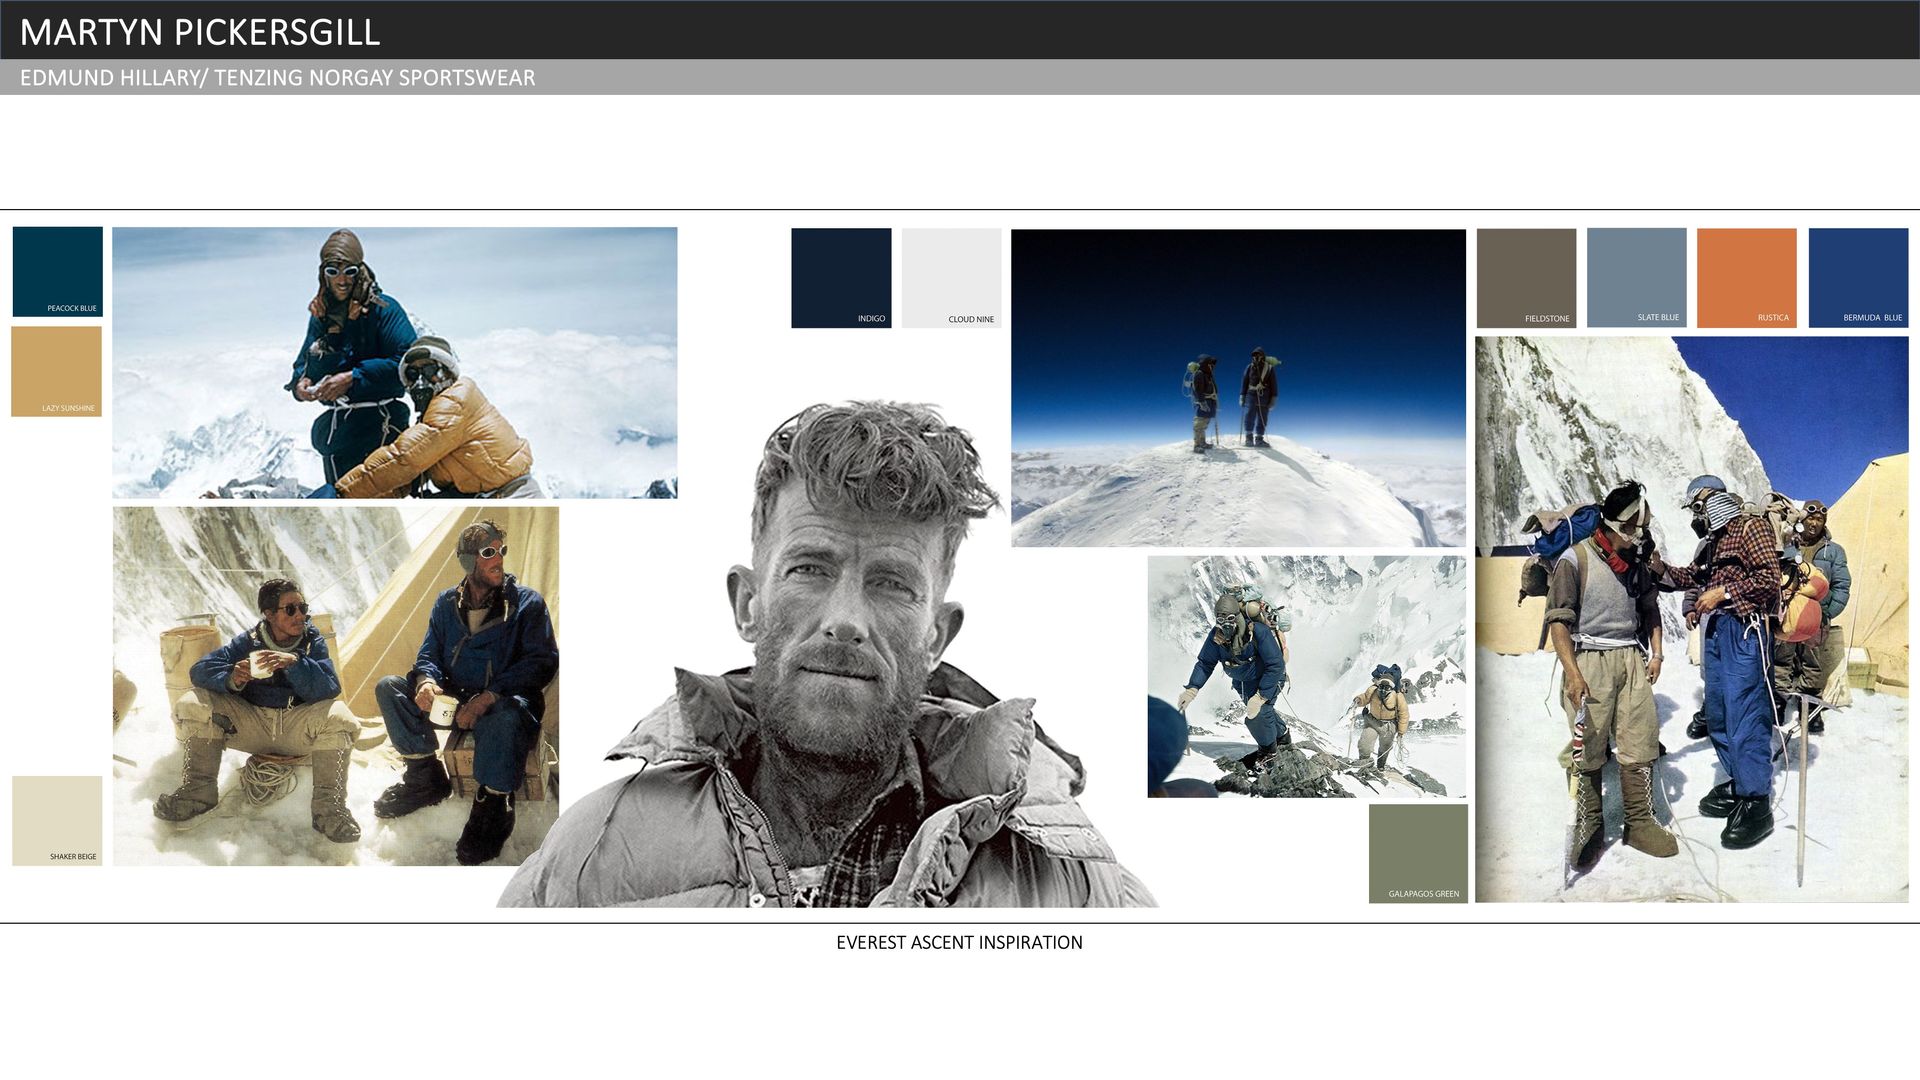Click the Shaker Beige swatch
The height and width of the screenshot is (1080, 1920).
[x=57, y=820]
